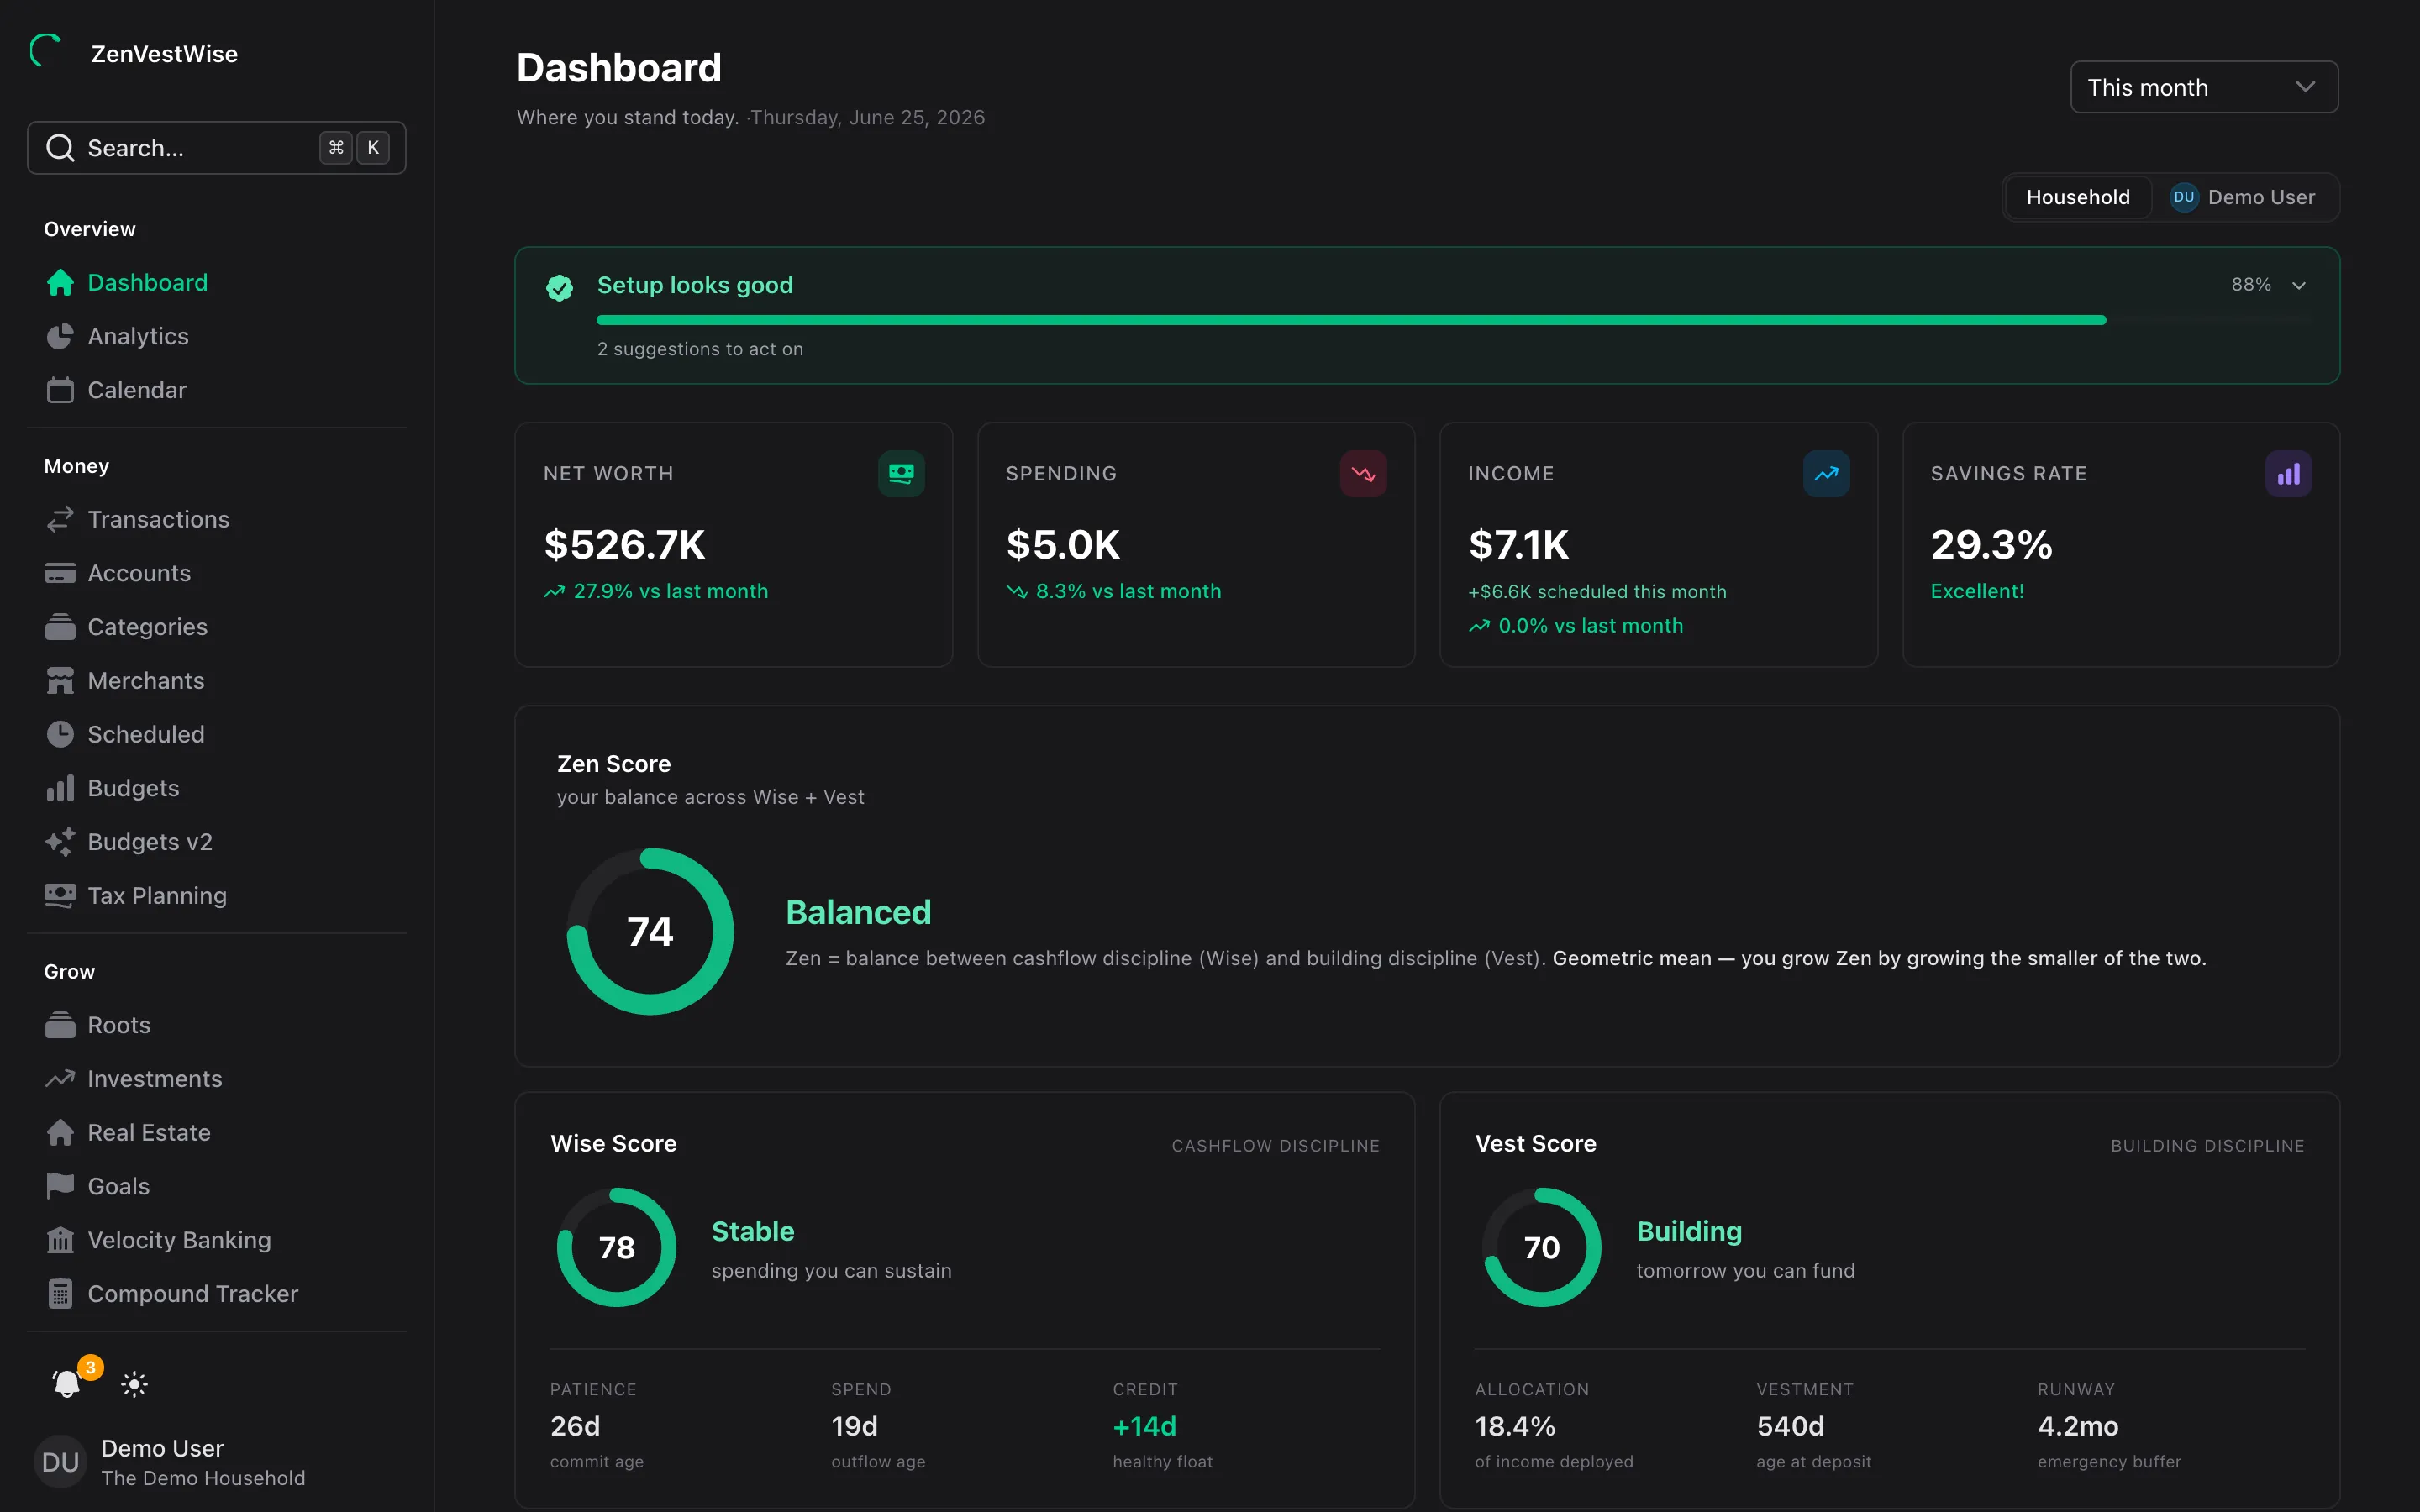Click the Categories stack icon

coord(60,627)
